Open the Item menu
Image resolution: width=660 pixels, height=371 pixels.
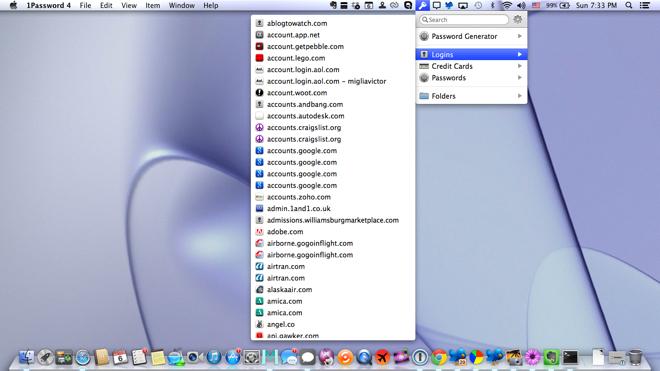click(x=153, y=5)
